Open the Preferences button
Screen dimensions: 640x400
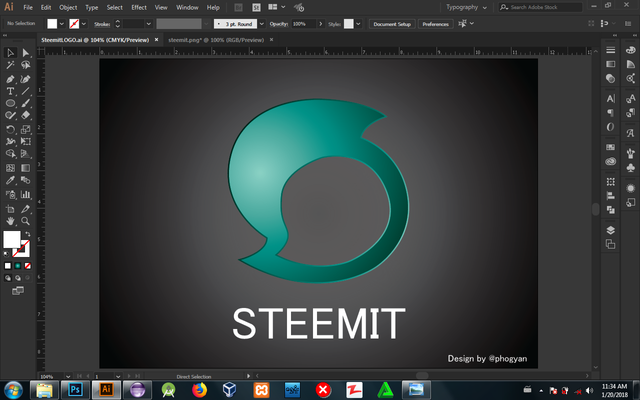(x=435, y=23)
